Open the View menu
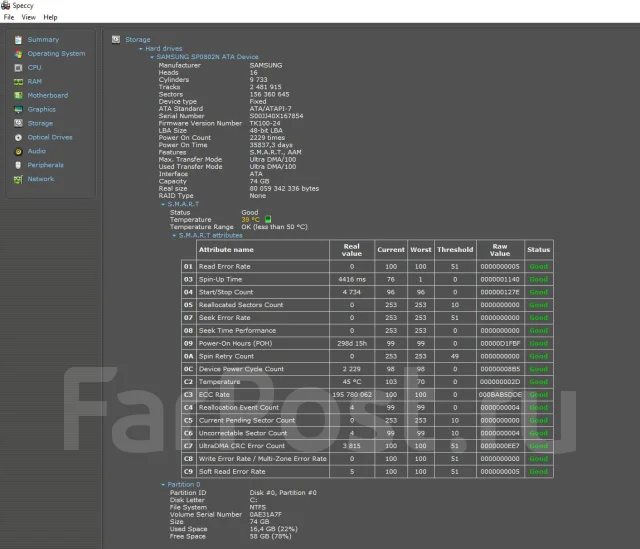This screenshot has height=549, width=640. 29,17
